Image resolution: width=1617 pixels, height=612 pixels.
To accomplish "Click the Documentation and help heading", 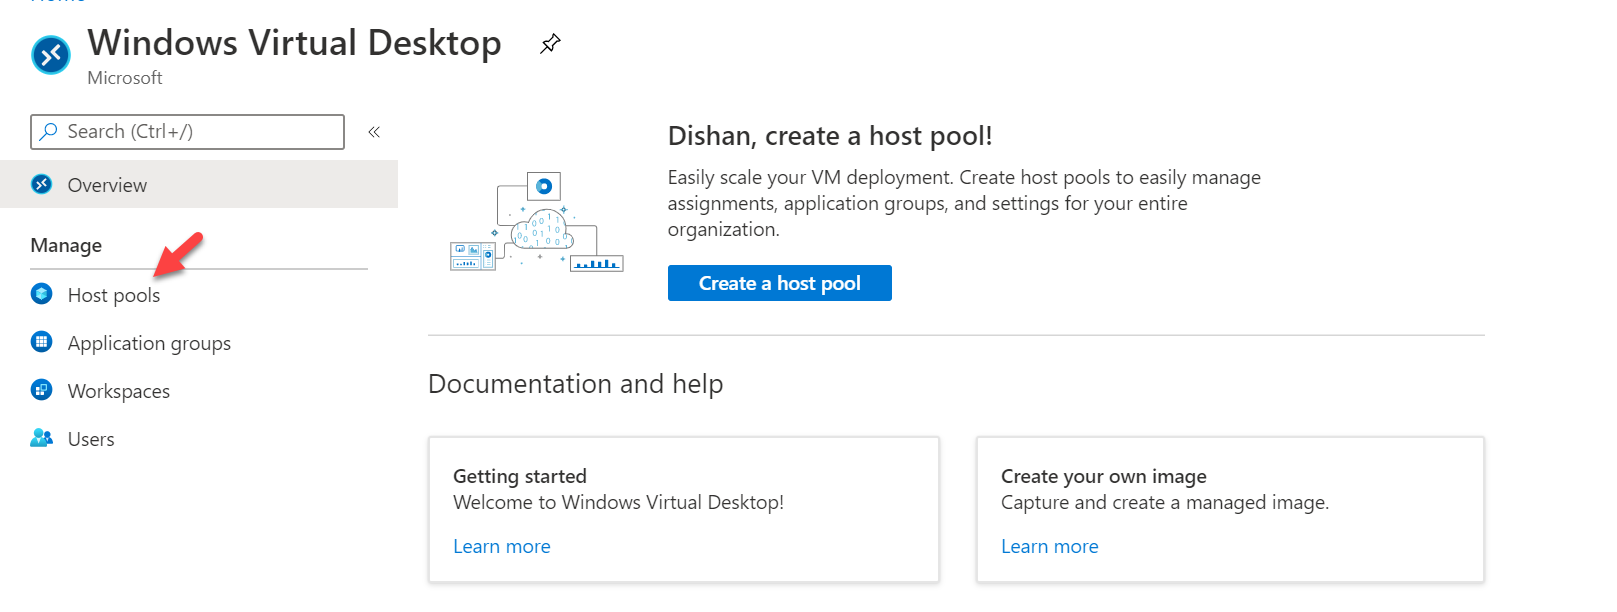I will click(576, 384).
